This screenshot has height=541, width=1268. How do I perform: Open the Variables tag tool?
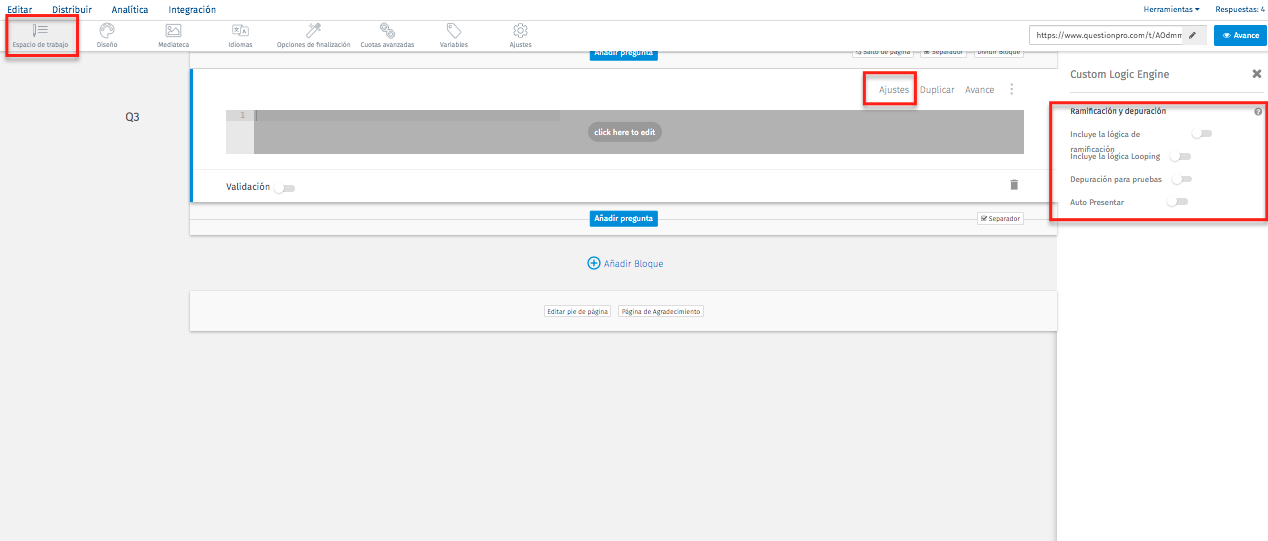tap(453, 36)
